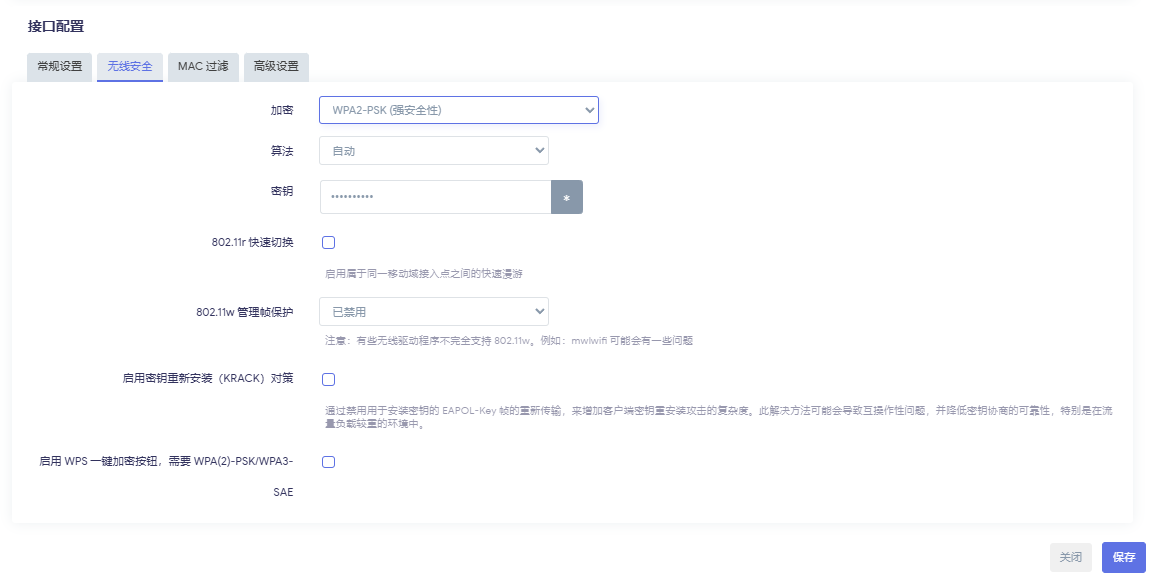Click the 802.11w driver support note text
The height and width of the screenshot is (578, 1154).
pyautogui.click(x=509, y=341)
